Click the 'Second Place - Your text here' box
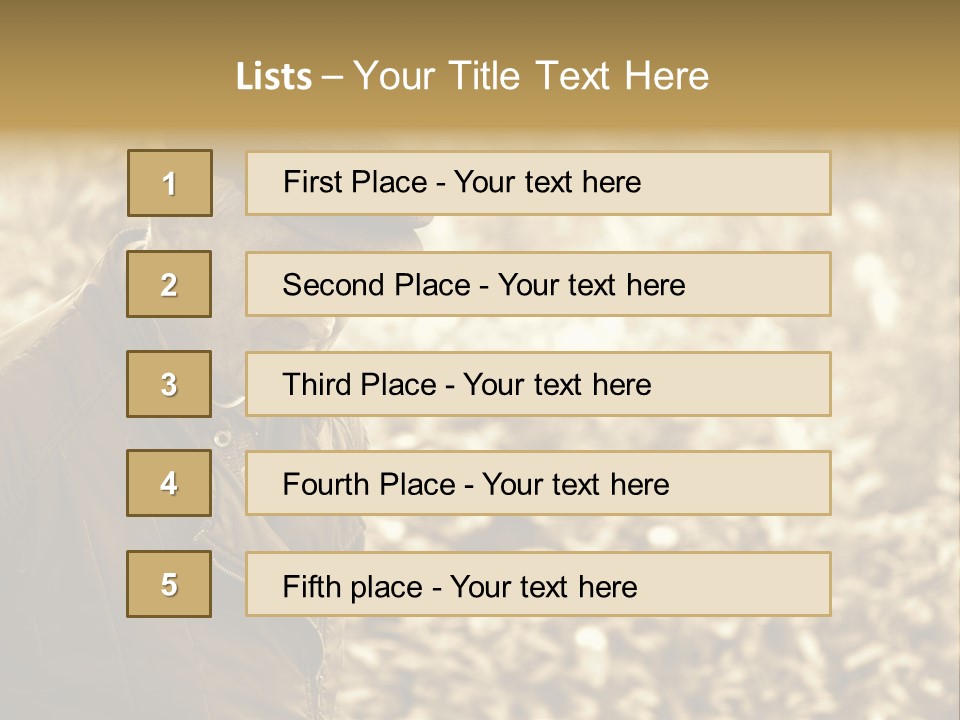The image size is (960, 720). (x=538, y=284)
